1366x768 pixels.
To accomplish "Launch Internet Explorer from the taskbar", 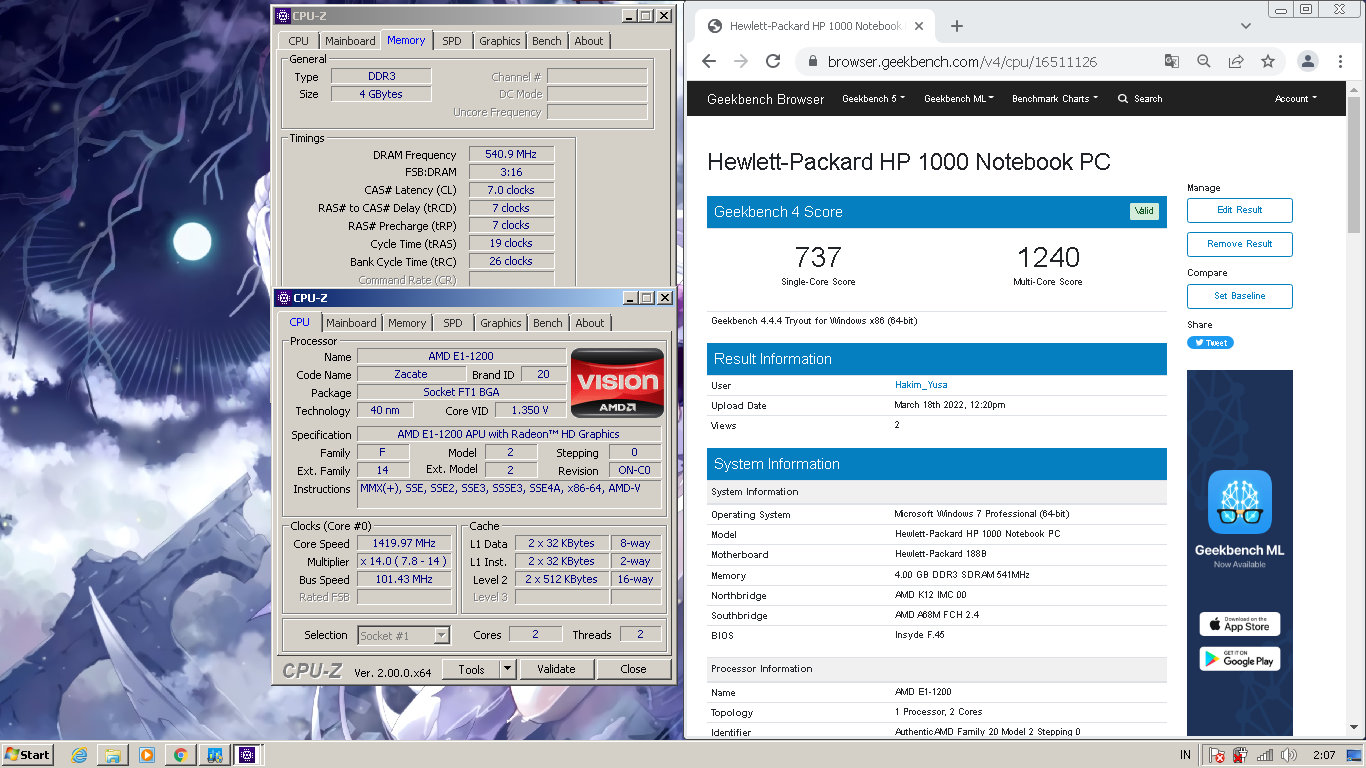I will pyautogui.click(x=79, y=755).
